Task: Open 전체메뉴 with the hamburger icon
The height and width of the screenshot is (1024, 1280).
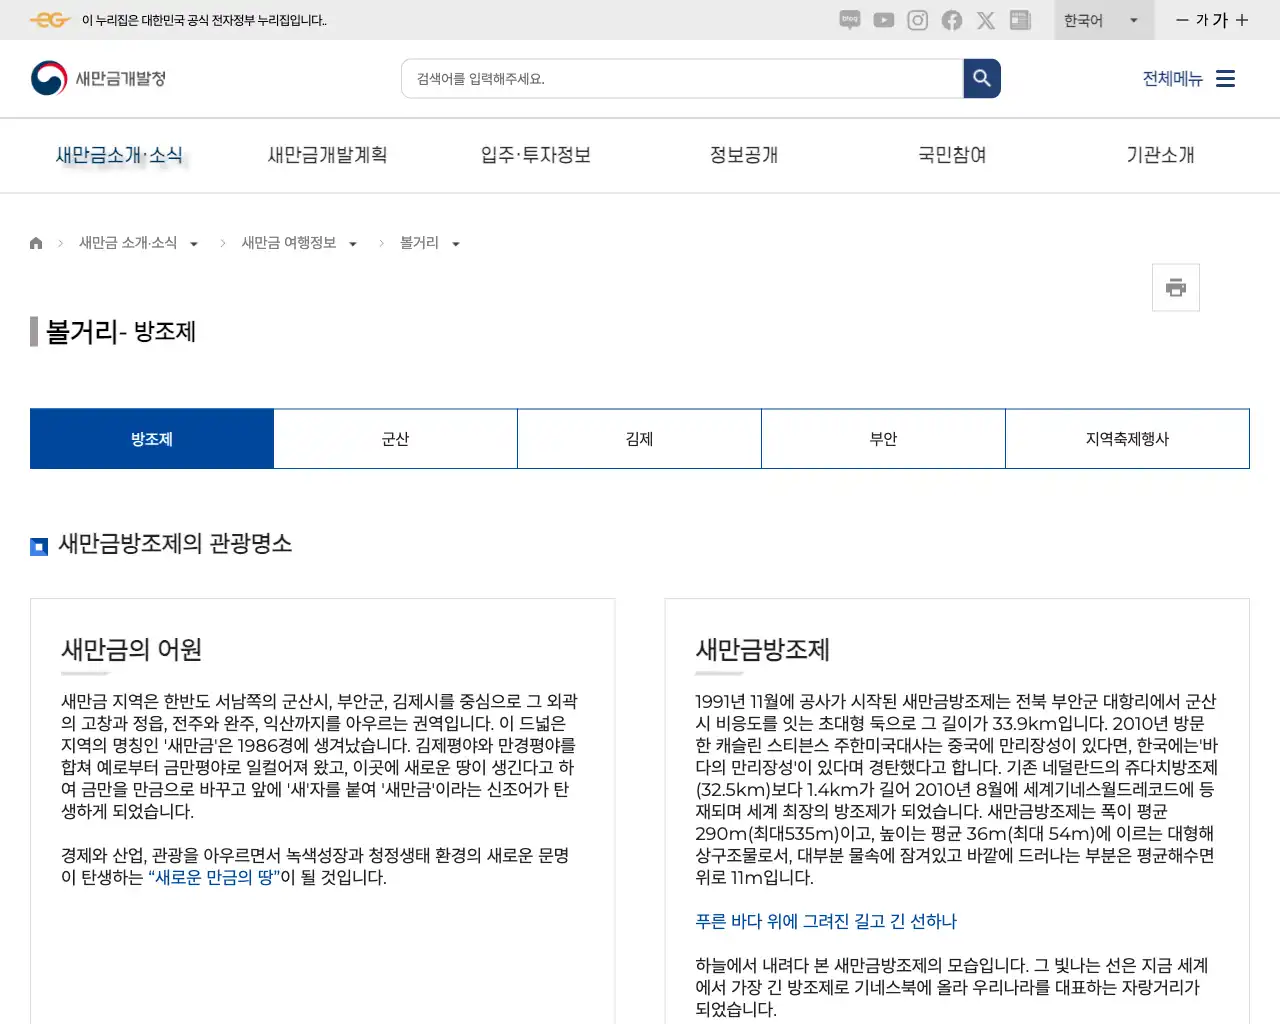Action: 1225,78
